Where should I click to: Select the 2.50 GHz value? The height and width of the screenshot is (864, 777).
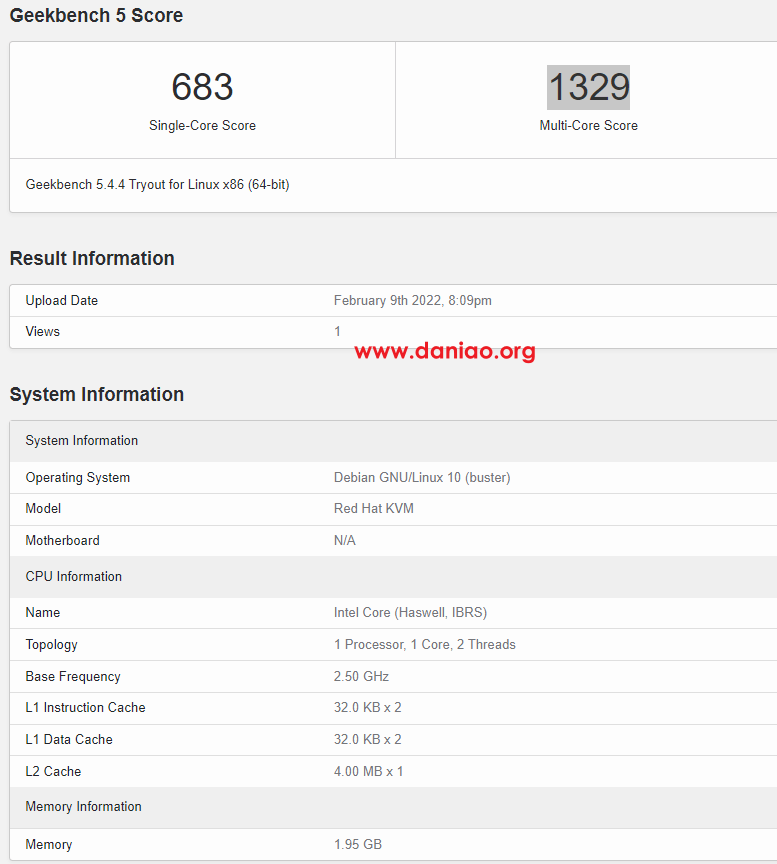pyautogui.click(x=361, y=677)
